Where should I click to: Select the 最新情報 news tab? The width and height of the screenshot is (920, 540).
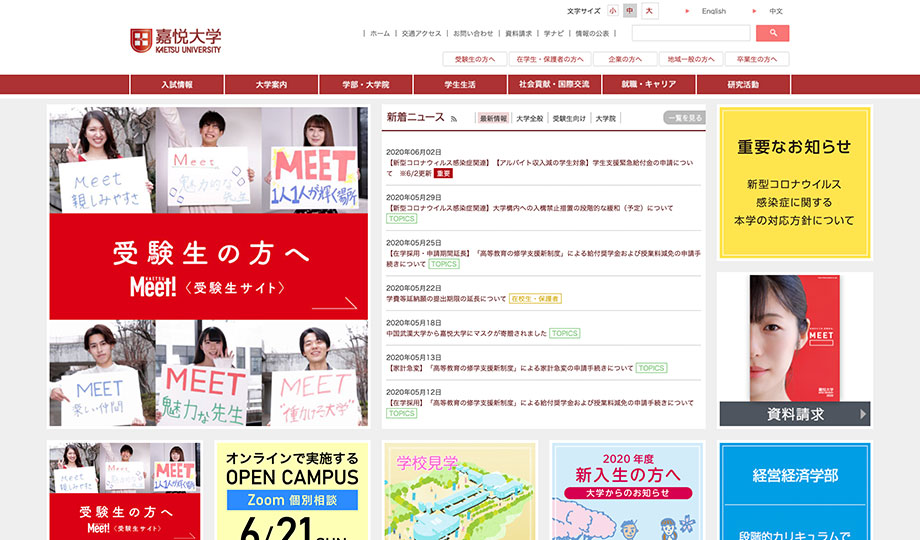coord(493,119)
